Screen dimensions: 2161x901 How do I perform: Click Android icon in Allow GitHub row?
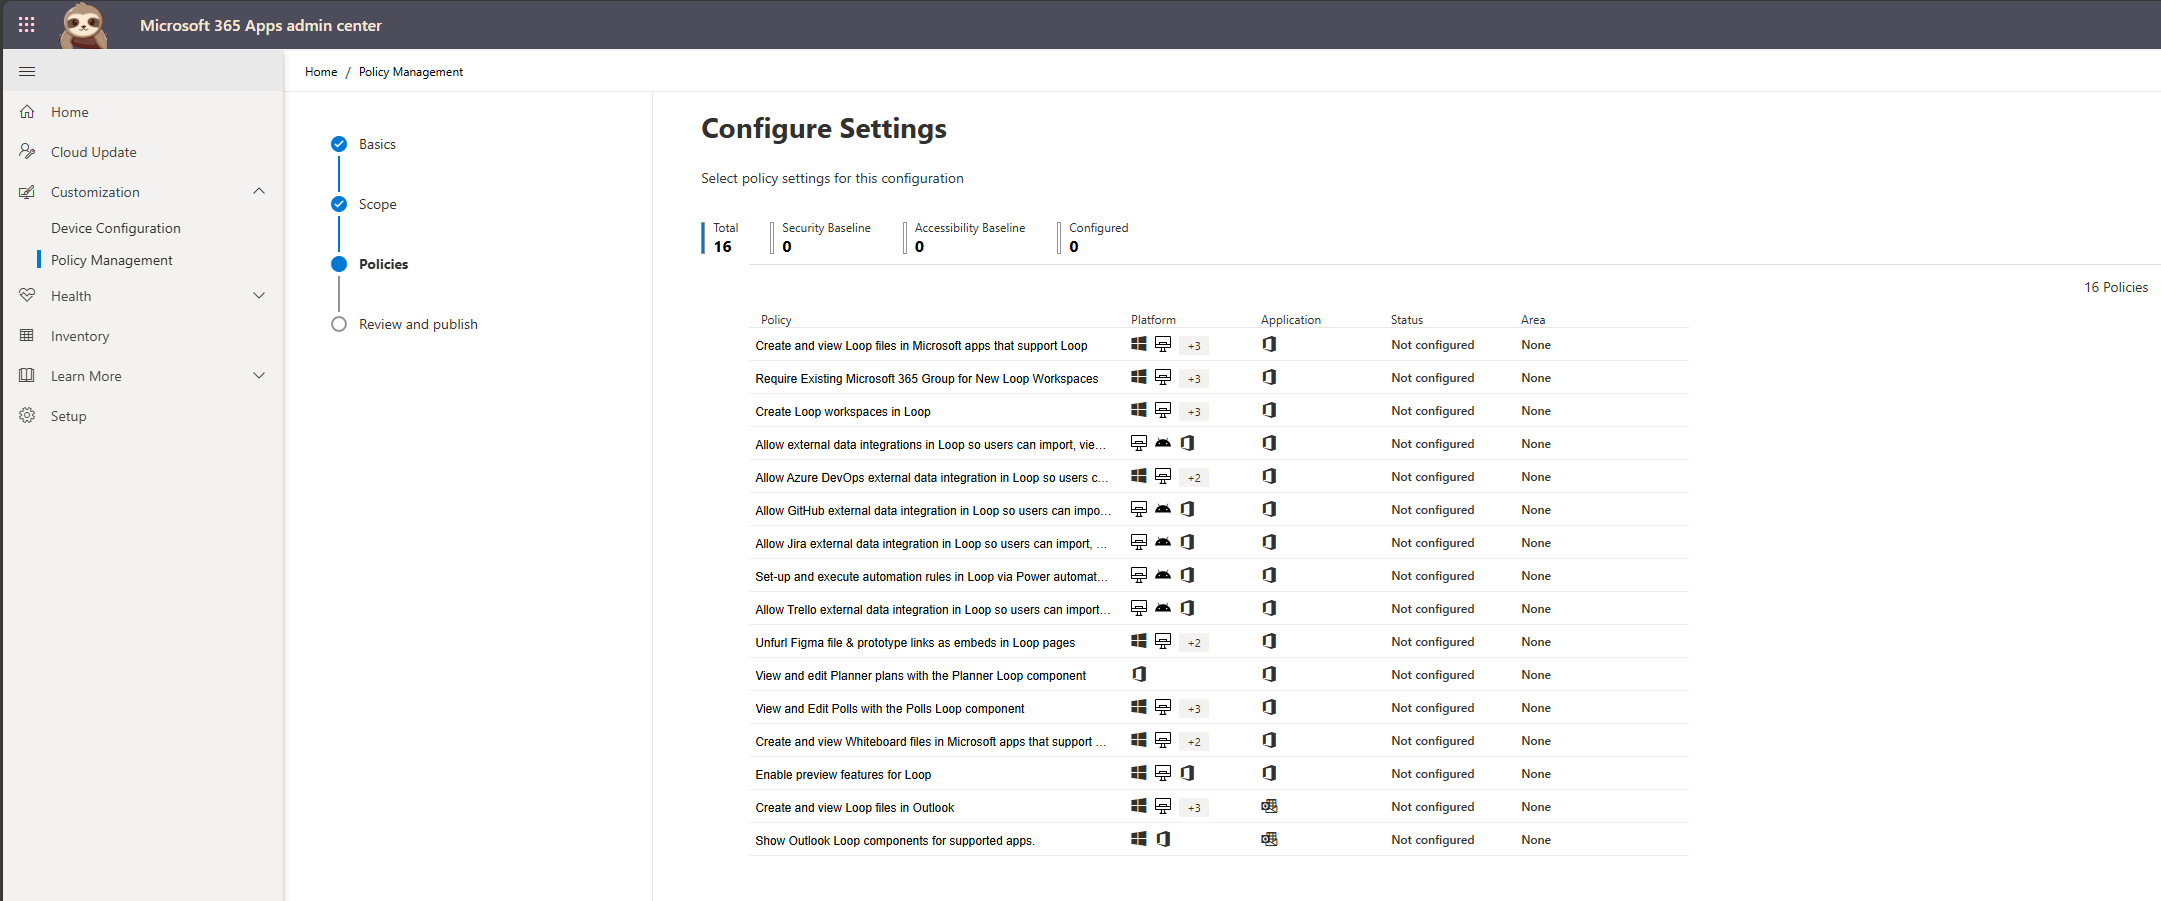[x=1163, y=509]
